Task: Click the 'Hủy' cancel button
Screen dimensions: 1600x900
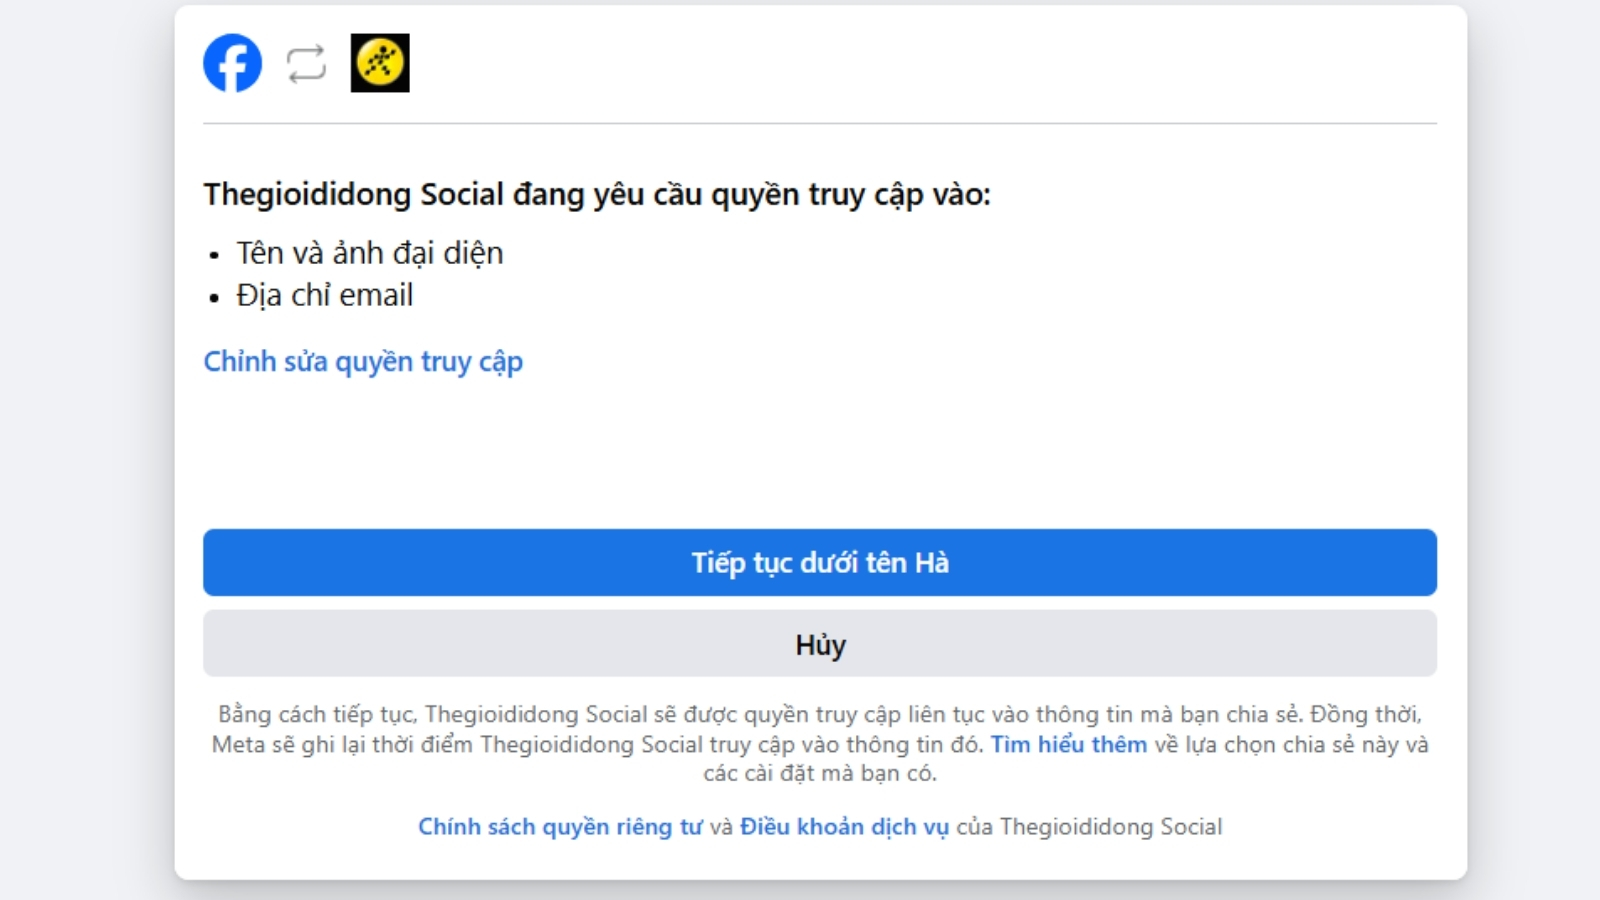Action: tap(820, 644)
